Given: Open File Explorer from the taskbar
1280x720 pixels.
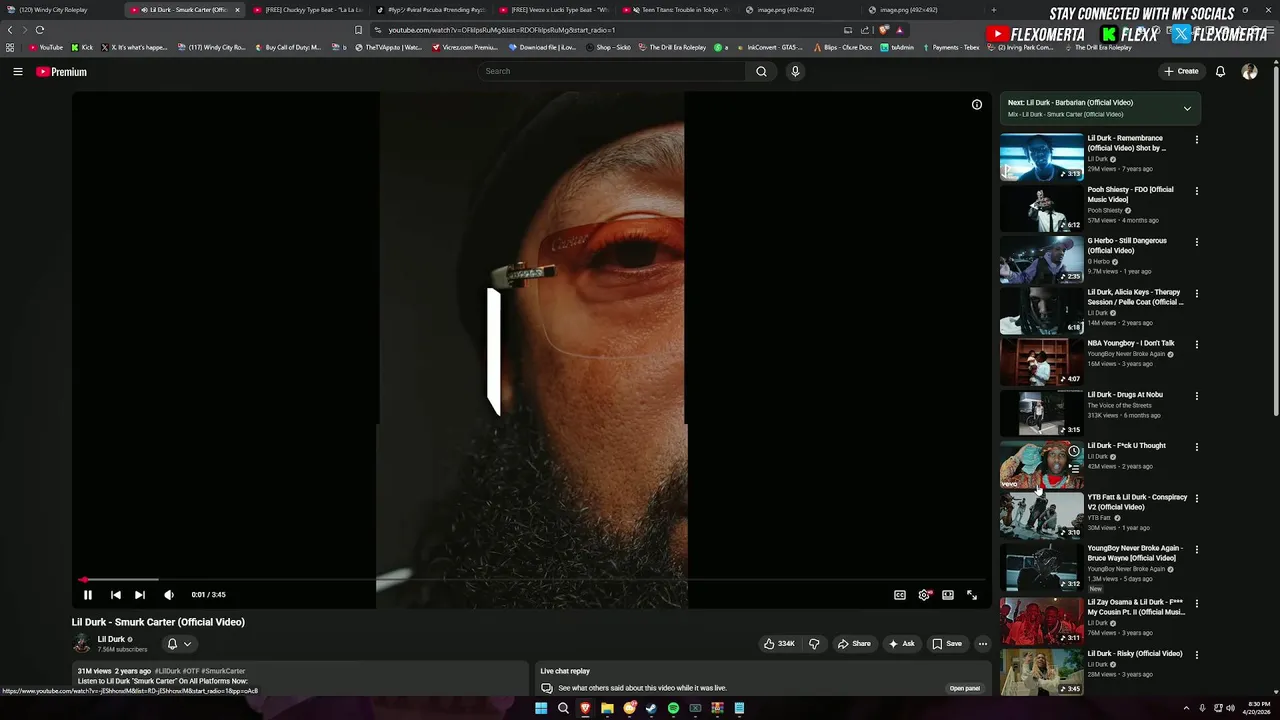Looking at the screenshot, I should [607, 708].
